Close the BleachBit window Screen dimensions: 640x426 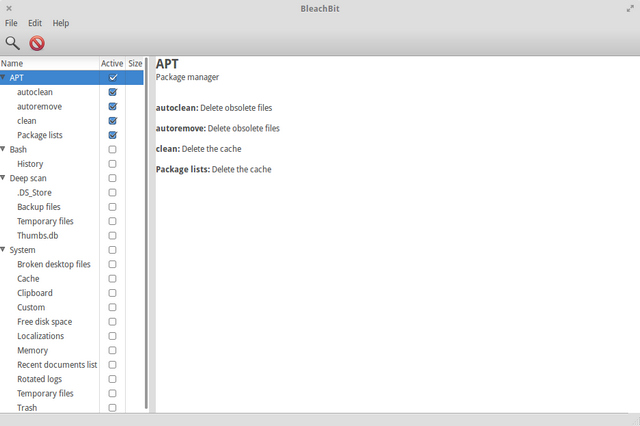9,8
